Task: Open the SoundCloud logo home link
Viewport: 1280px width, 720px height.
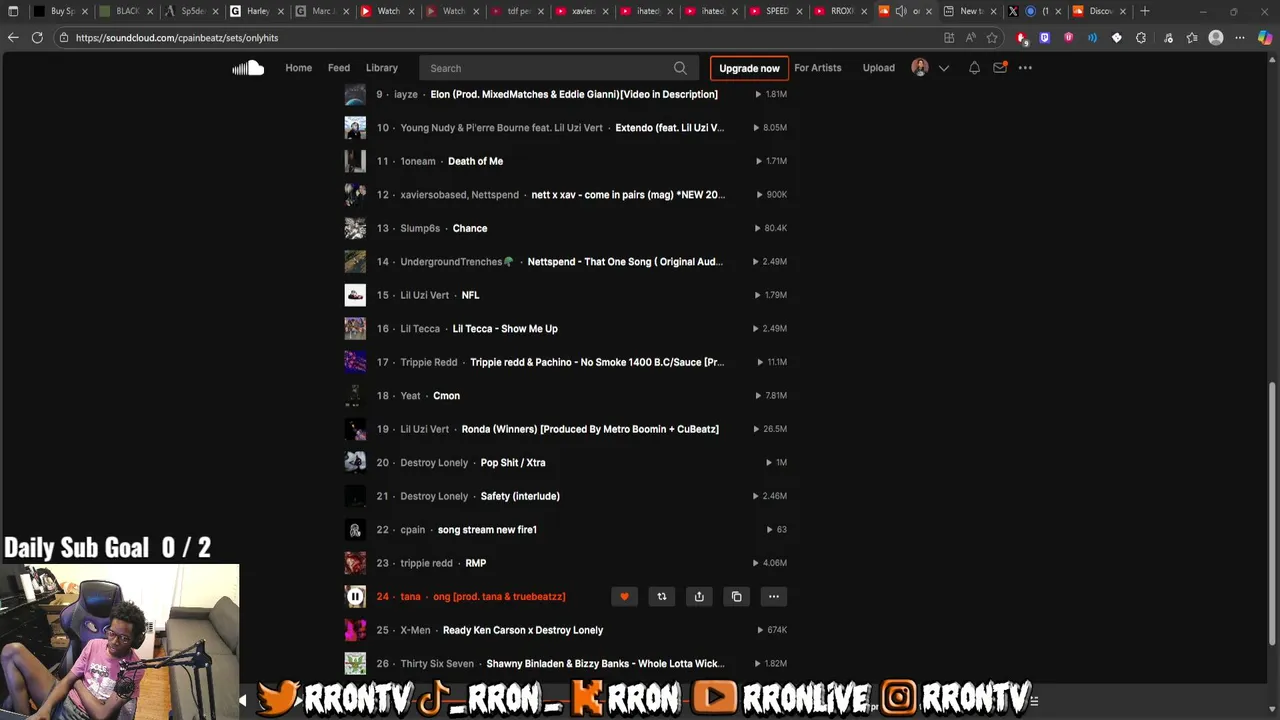Action: (x=248, y=68)
